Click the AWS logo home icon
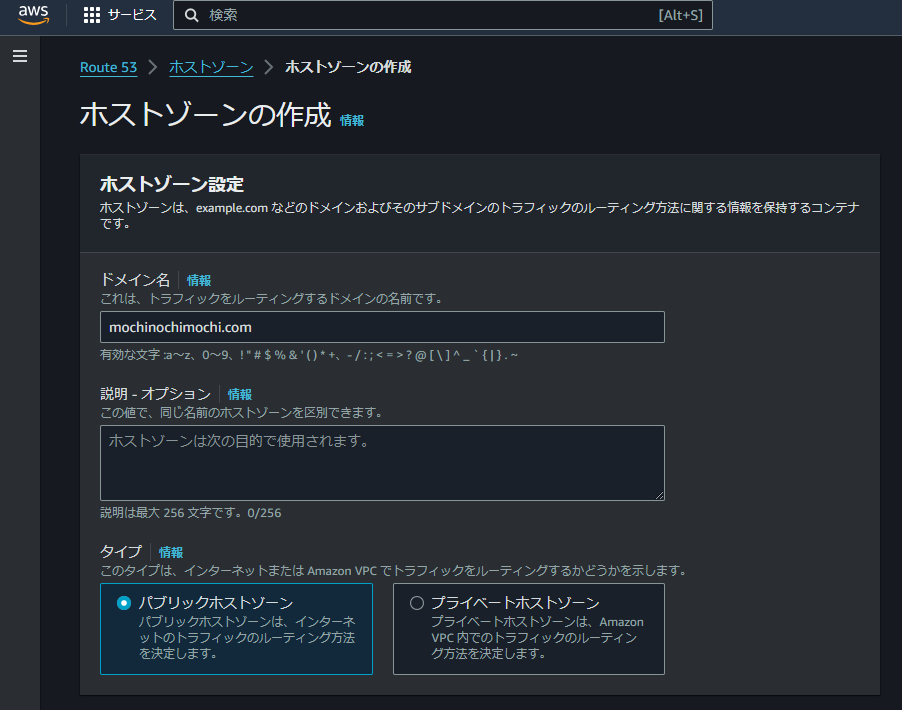This screenshot has width=902, height=710. click(33, 15)
